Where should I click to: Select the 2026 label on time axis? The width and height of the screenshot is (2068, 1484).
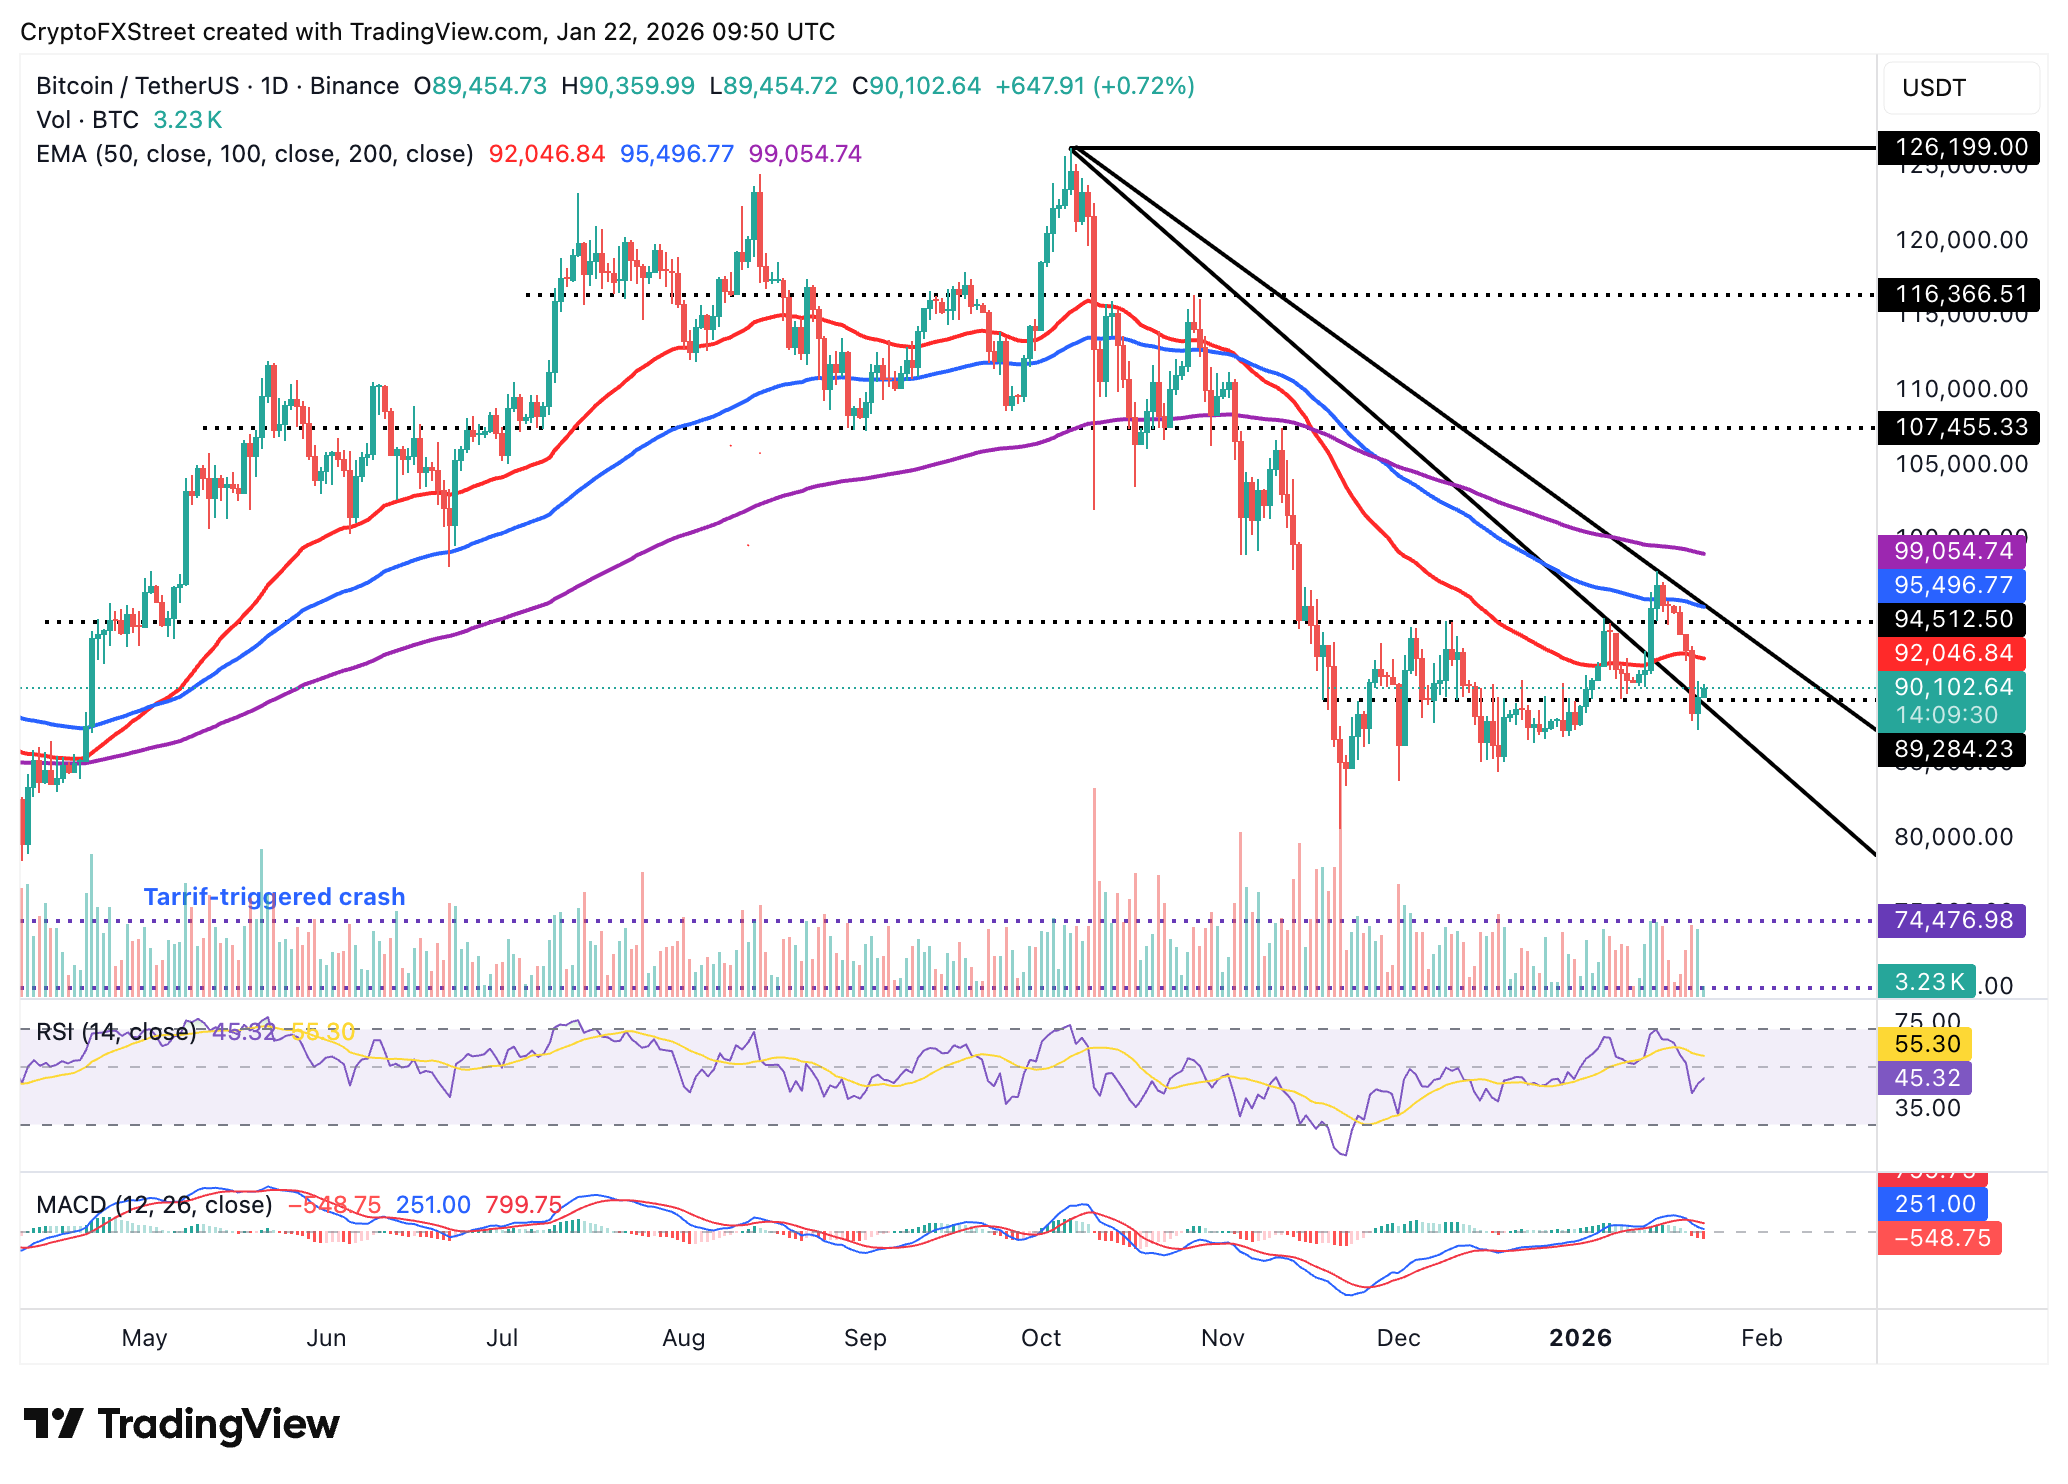pyautogui.click(x=1580, y=1338)
